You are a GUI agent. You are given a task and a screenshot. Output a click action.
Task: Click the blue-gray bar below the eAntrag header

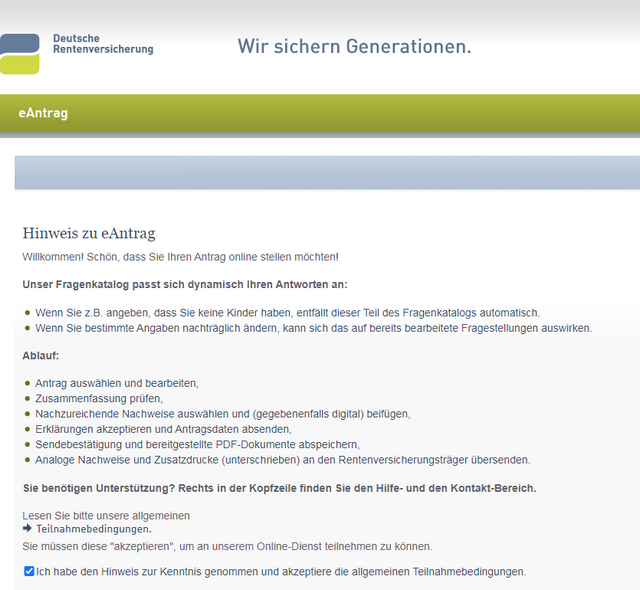point(326,172)
